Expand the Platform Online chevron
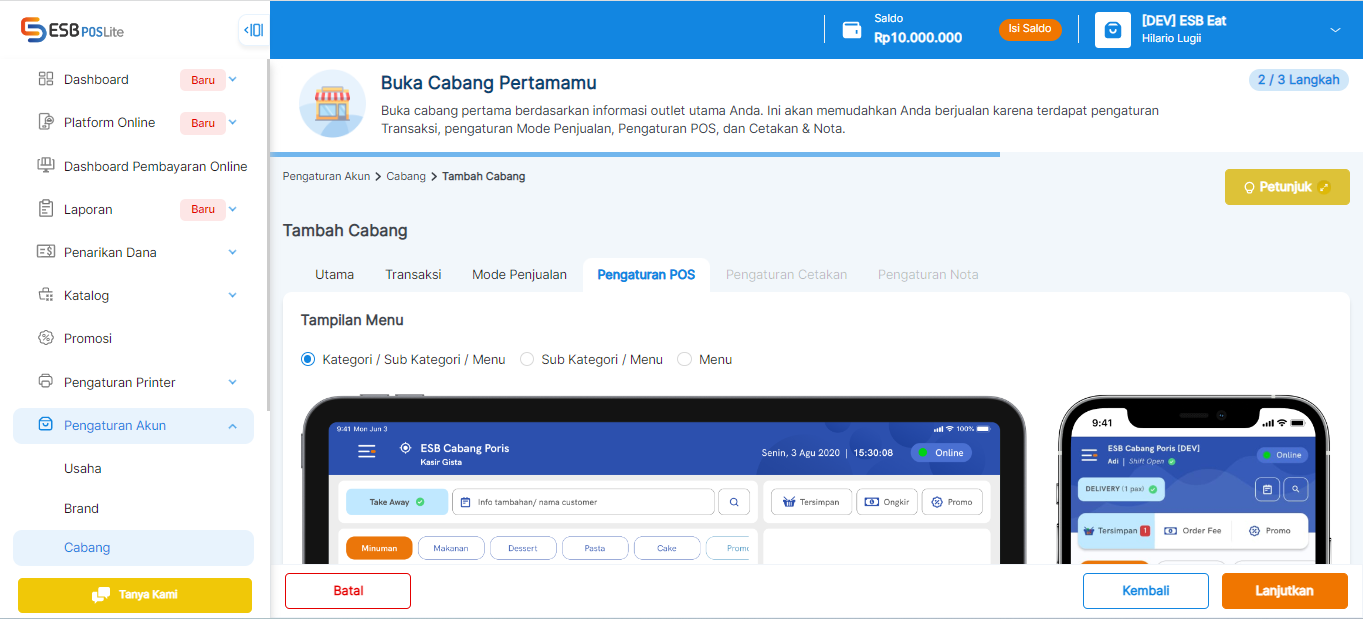This screenshot has height=619, width=1363. (x=233, y=122)
